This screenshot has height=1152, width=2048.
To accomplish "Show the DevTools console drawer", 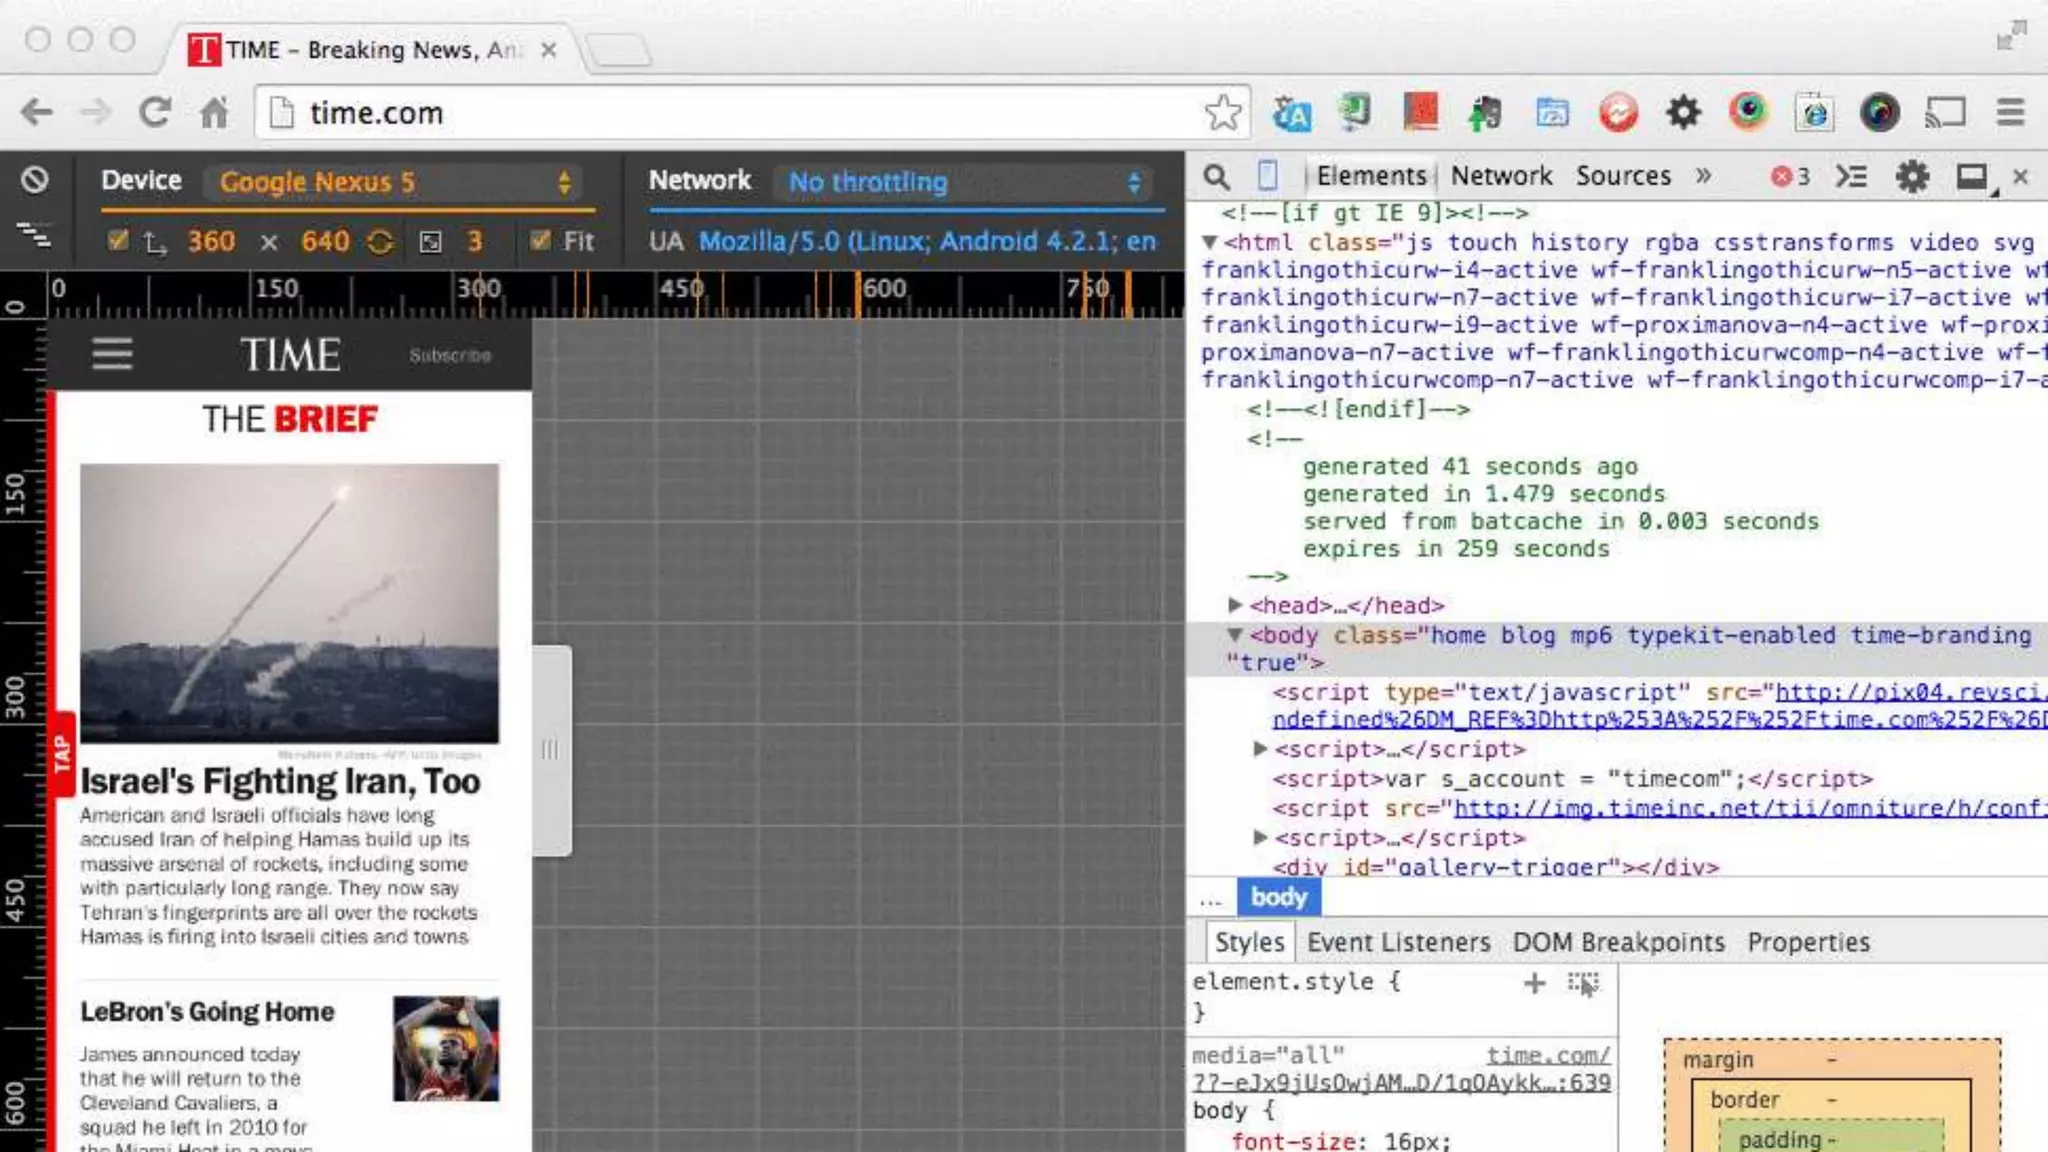I will (1851, 177).
